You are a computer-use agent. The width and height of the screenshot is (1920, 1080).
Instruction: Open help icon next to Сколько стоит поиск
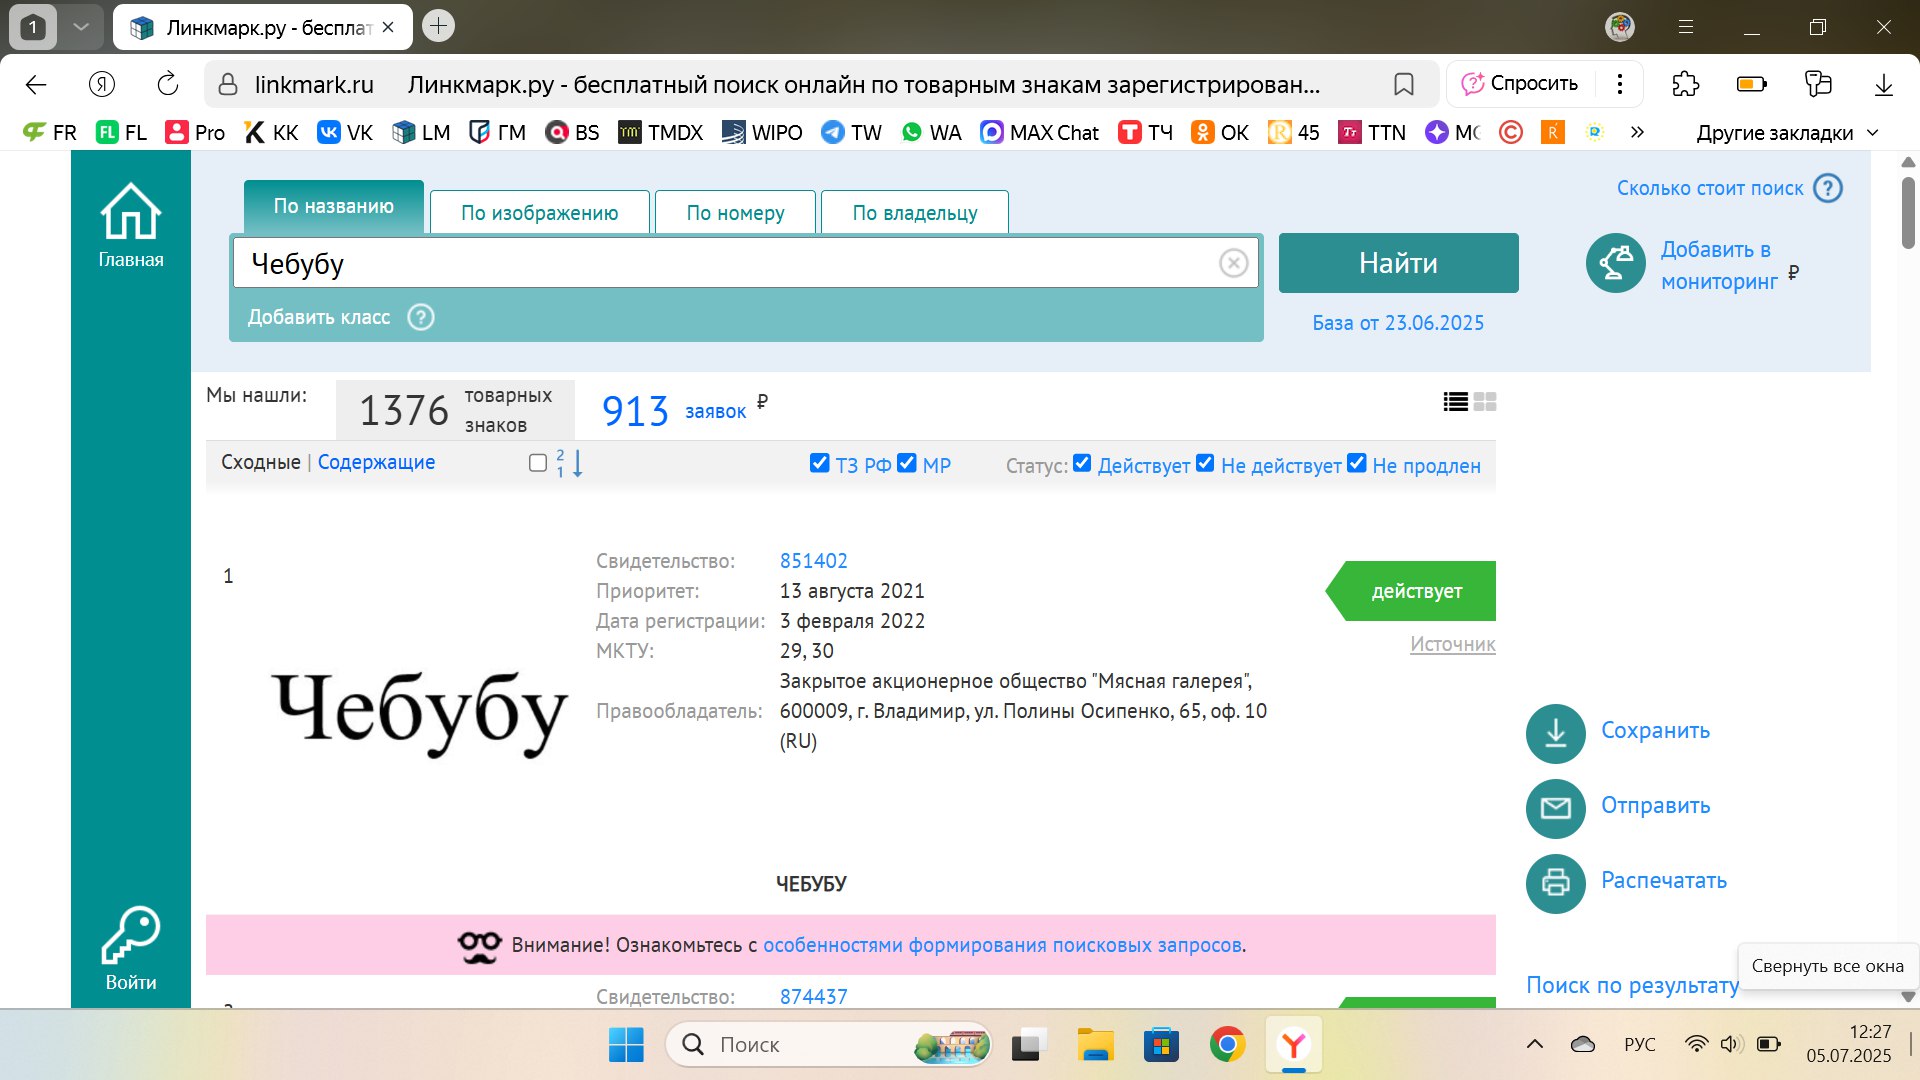pos(1828,188)
